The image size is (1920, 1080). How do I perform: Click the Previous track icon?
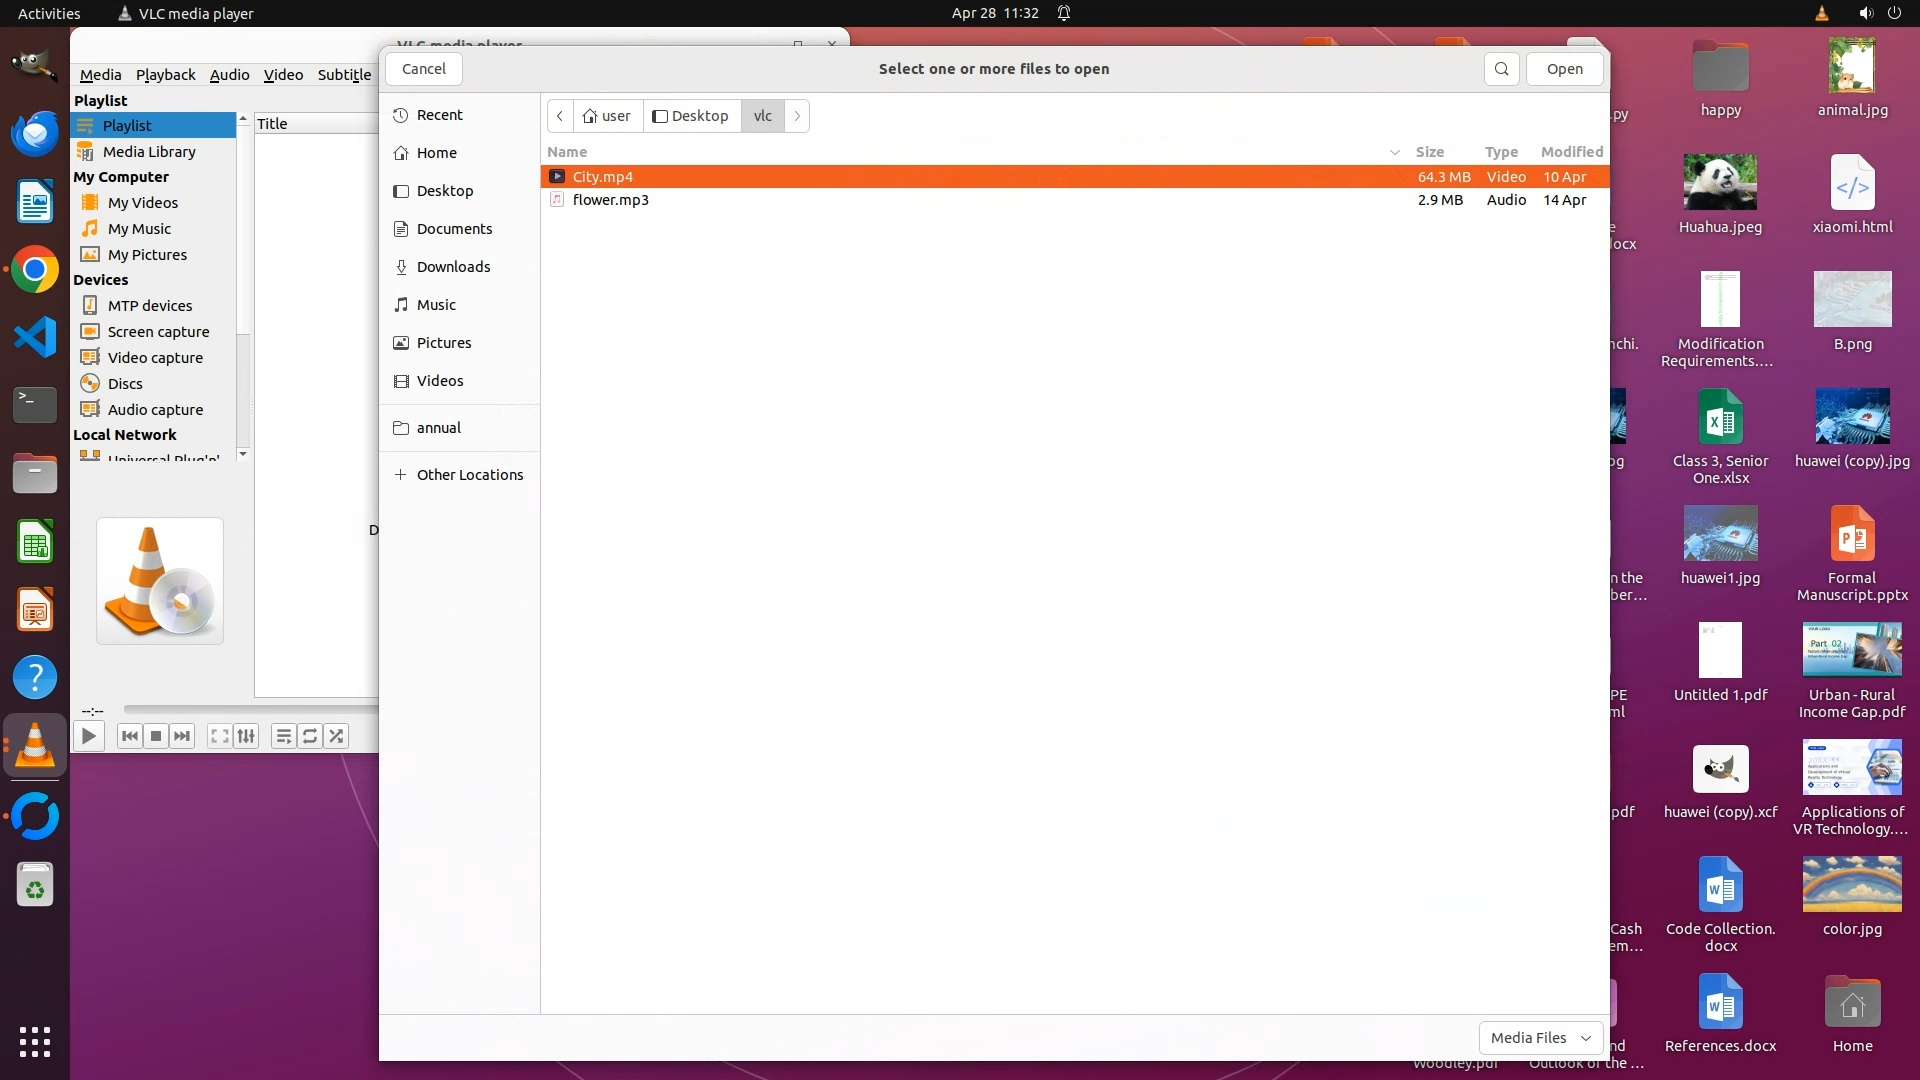[x=130, y=737]
